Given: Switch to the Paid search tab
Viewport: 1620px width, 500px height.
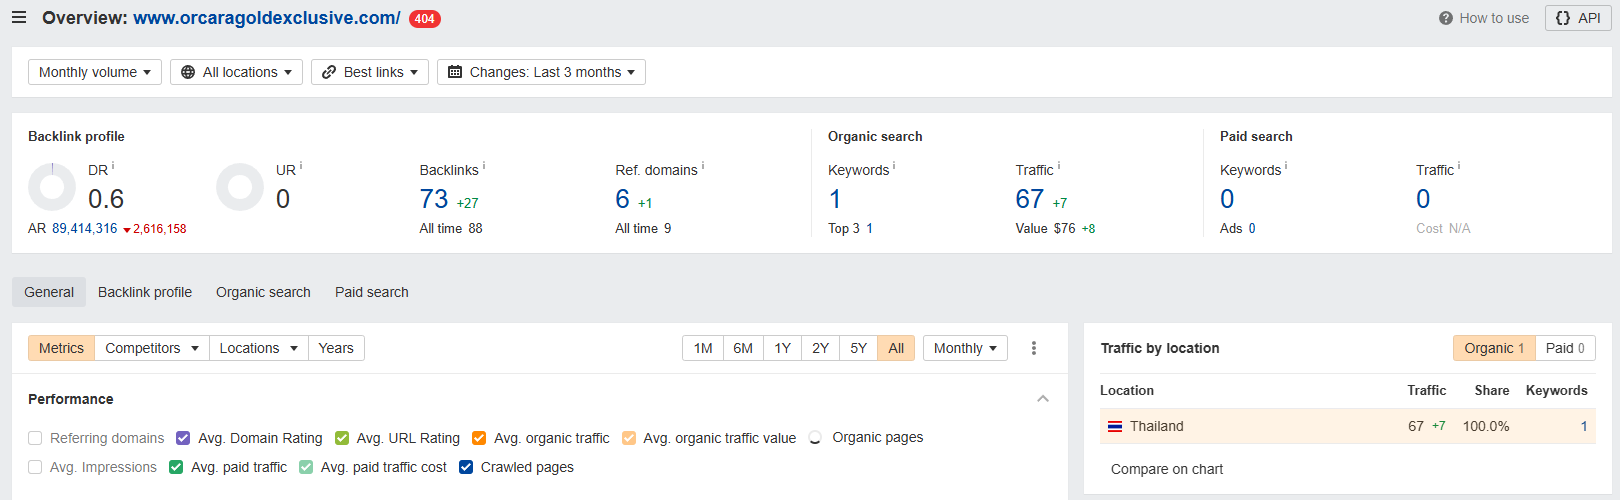Looking at the screenshot, I should point(372,292).
